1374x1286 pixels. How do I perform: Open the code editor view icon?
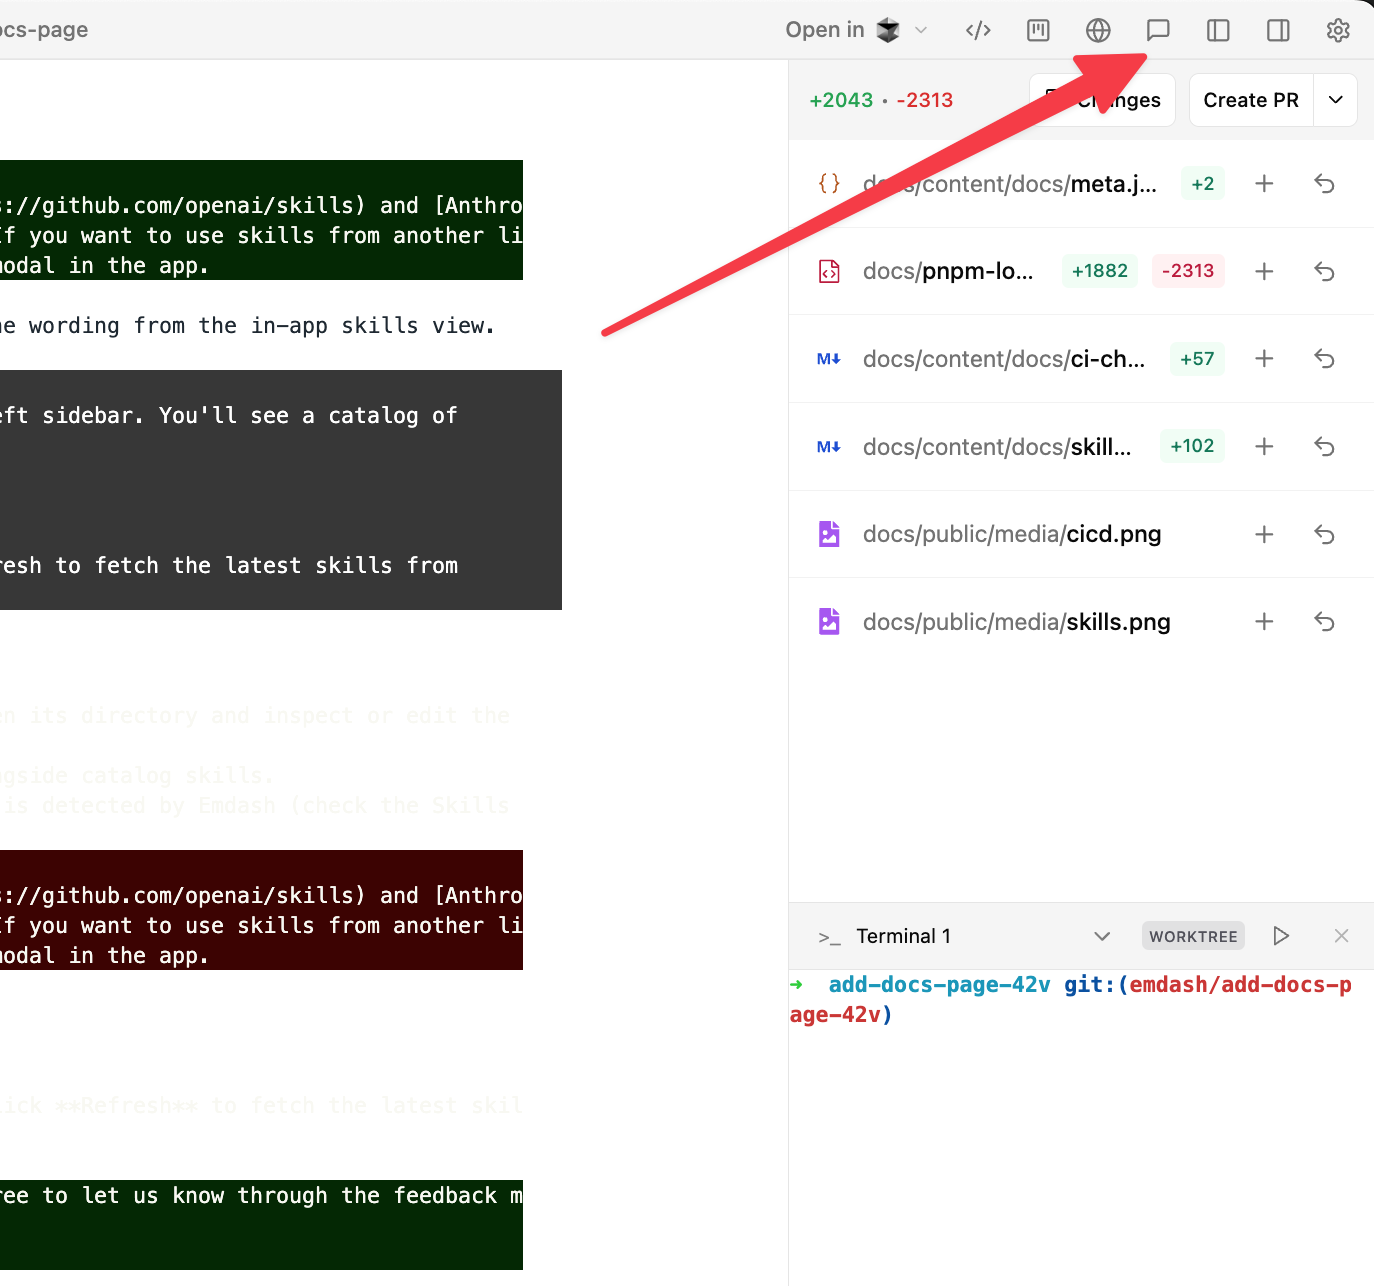click(x=978, y=30)
